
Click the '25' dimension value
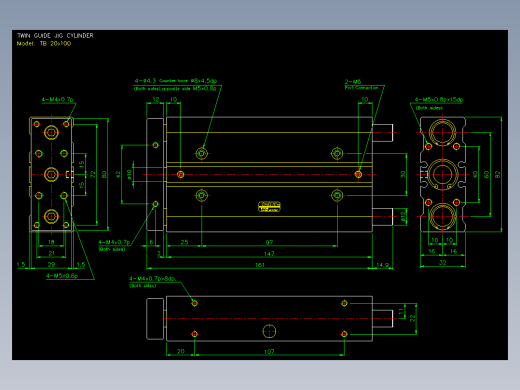(184, 243)
